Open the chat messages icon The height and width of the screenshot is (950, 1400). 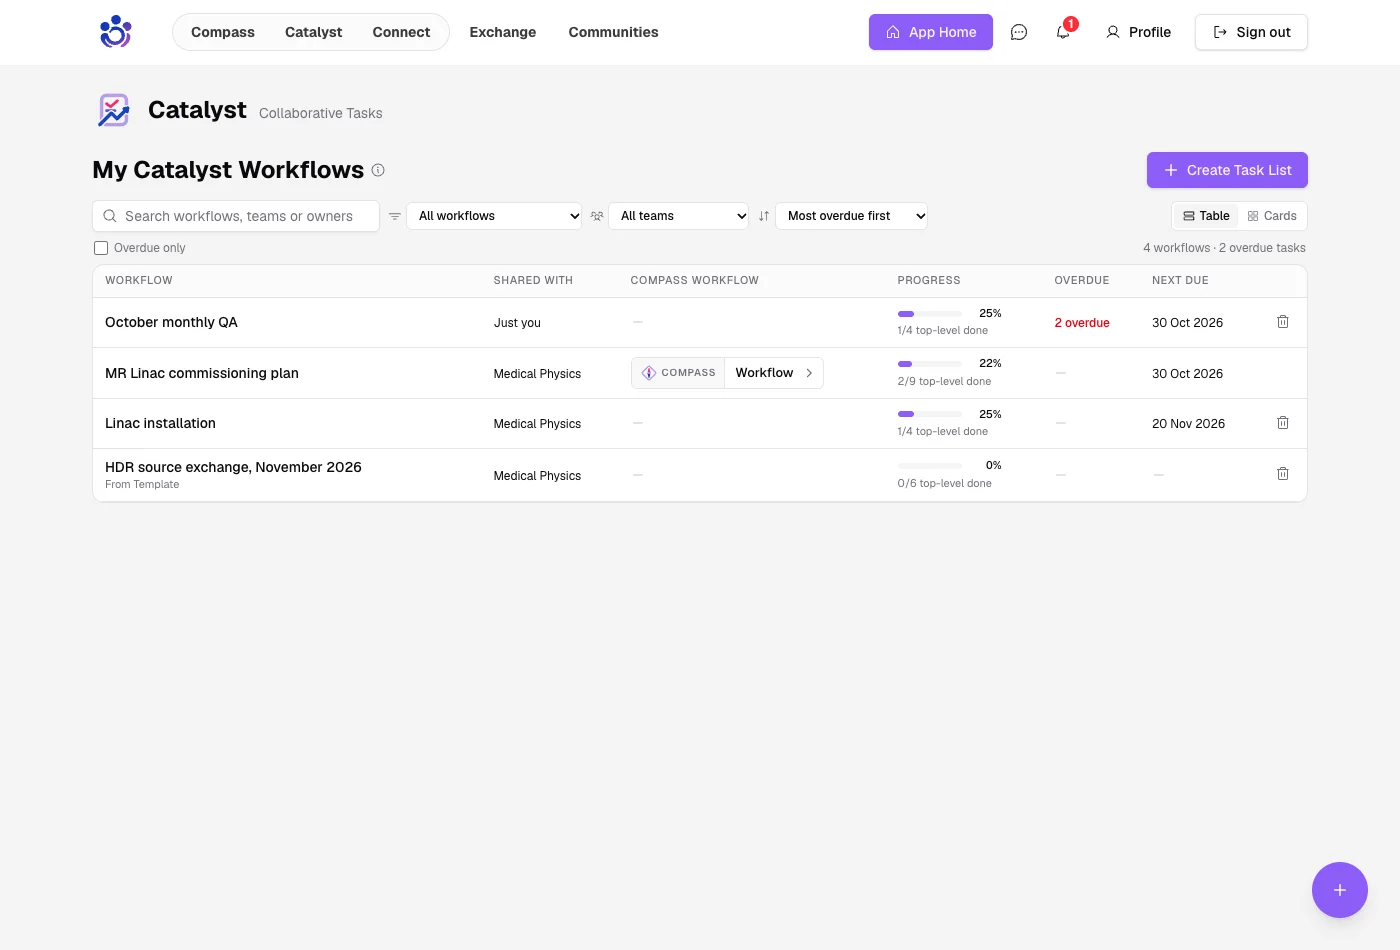click(x=1019, y=32)
